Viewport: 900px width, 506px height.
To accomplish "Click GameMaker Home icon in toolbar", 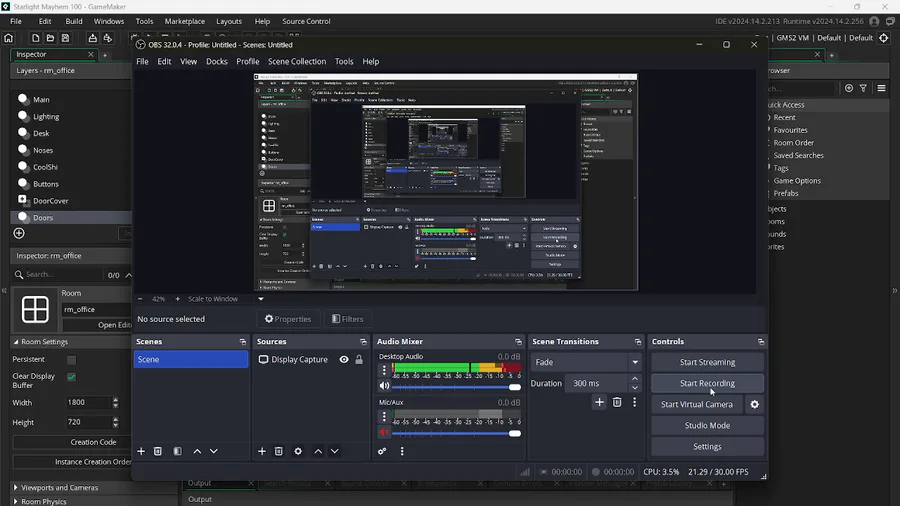I will coord(9,38).
